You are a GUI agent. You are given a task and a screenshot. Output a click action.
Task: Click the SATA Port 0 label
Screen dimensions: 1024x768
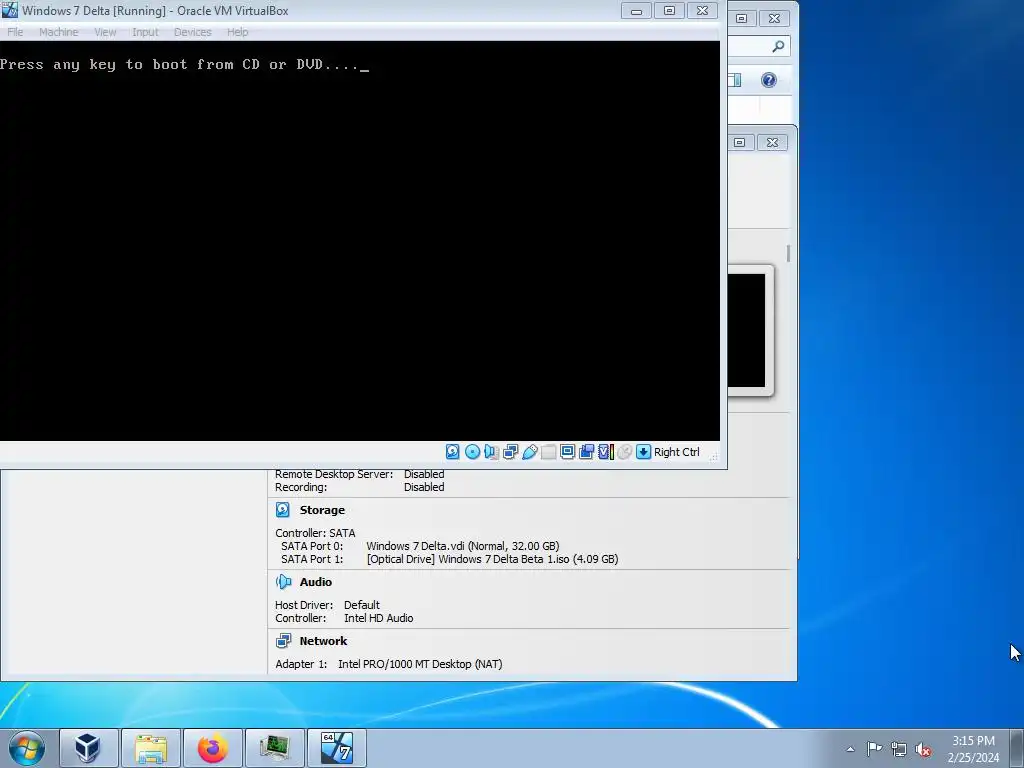click(x=312, y=546)
